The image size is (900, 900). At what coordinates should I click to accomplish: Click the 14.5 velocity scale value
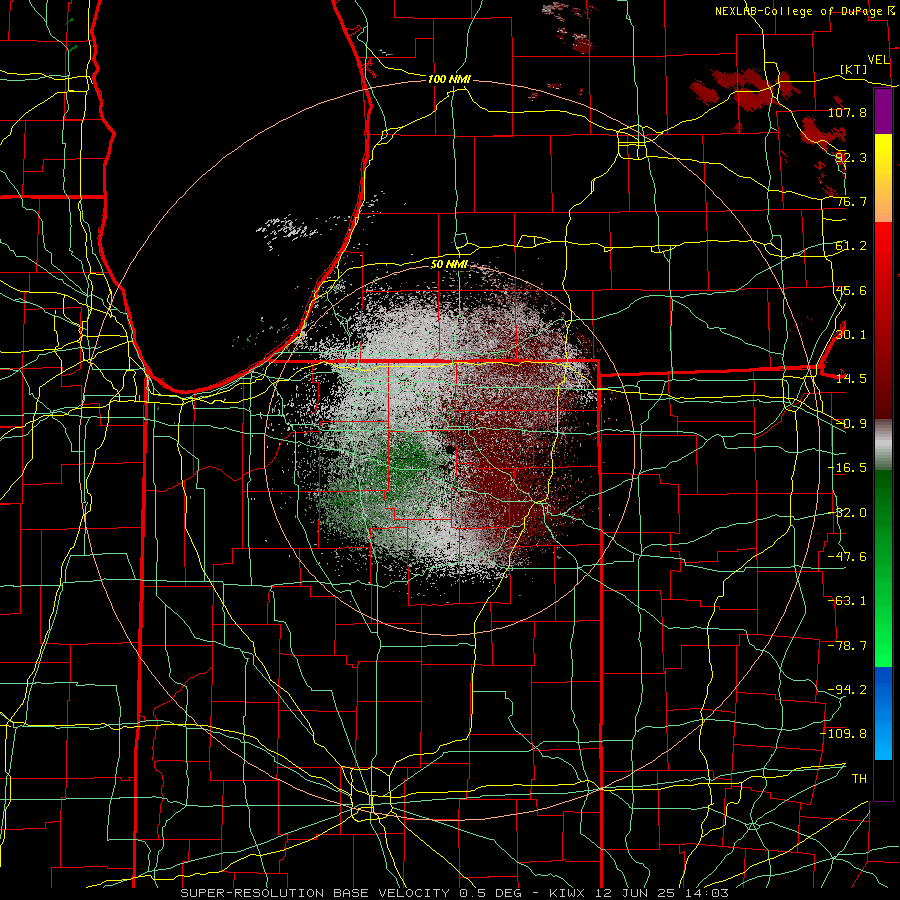click(851, 379)
